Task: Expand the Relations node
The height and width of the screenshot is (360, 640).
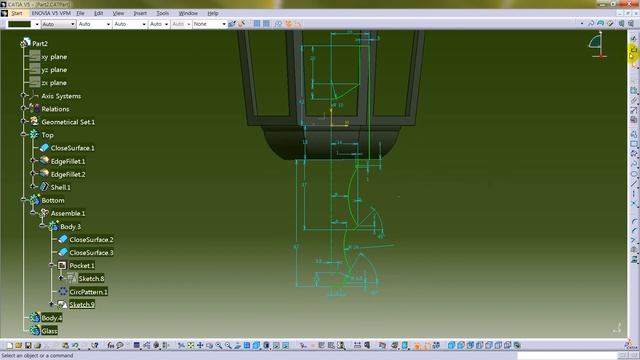Action: tap(24, 109)
